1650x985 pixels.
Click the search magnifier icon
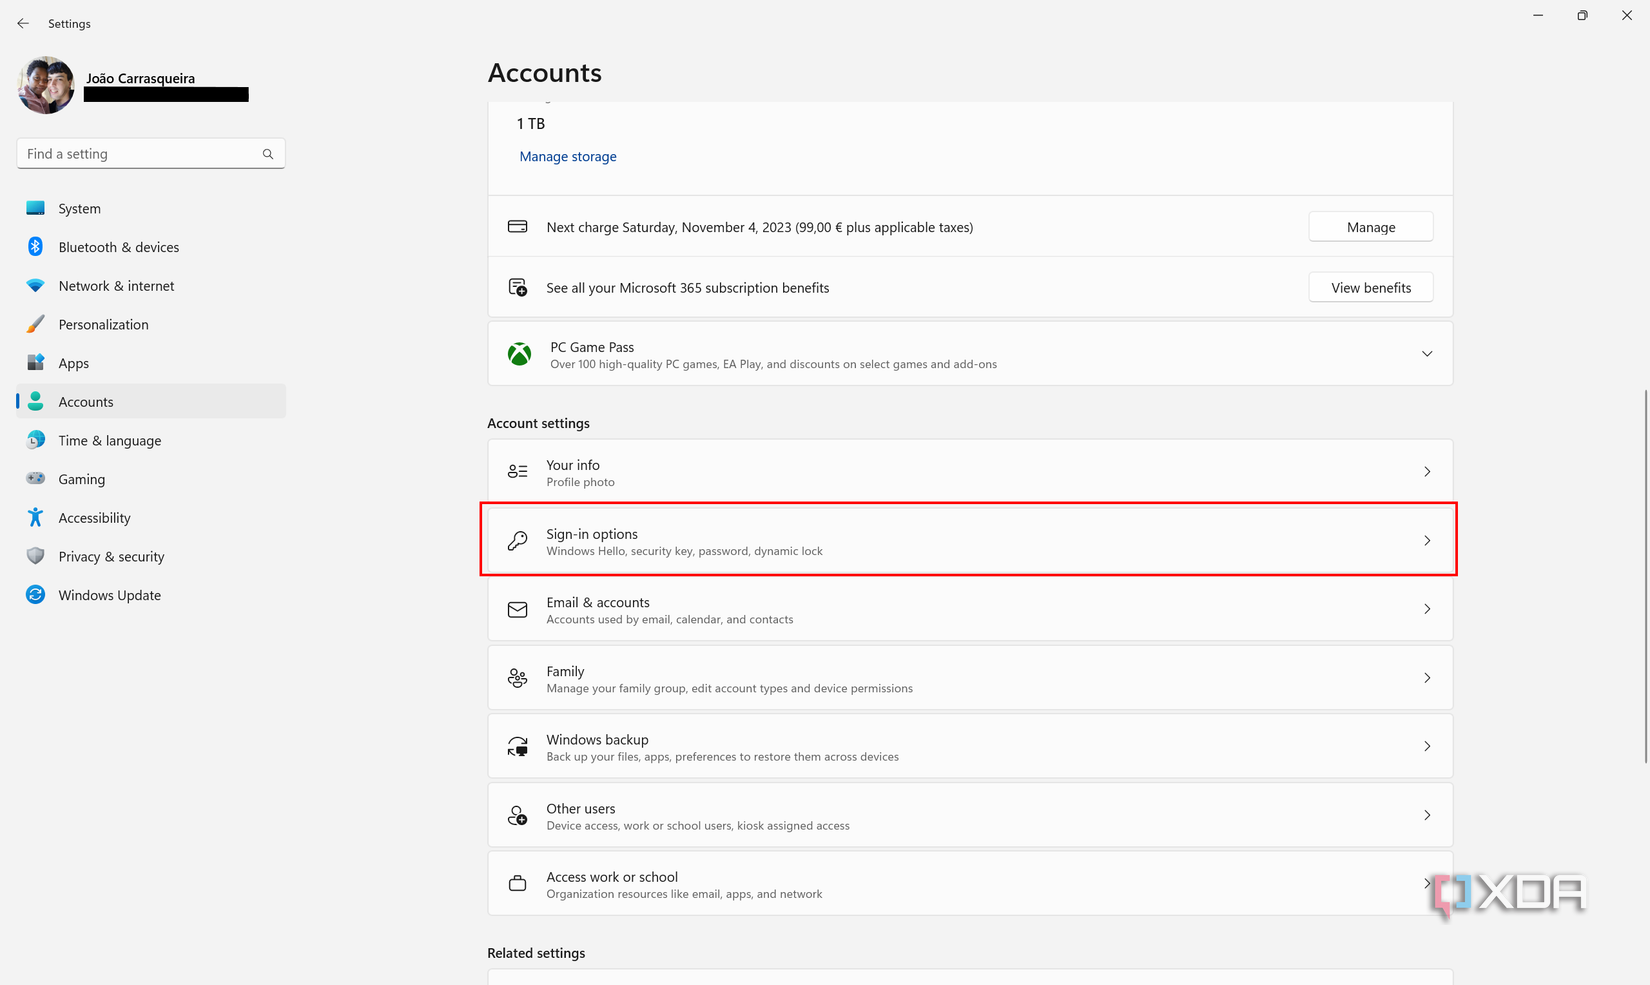pos(268,154)
